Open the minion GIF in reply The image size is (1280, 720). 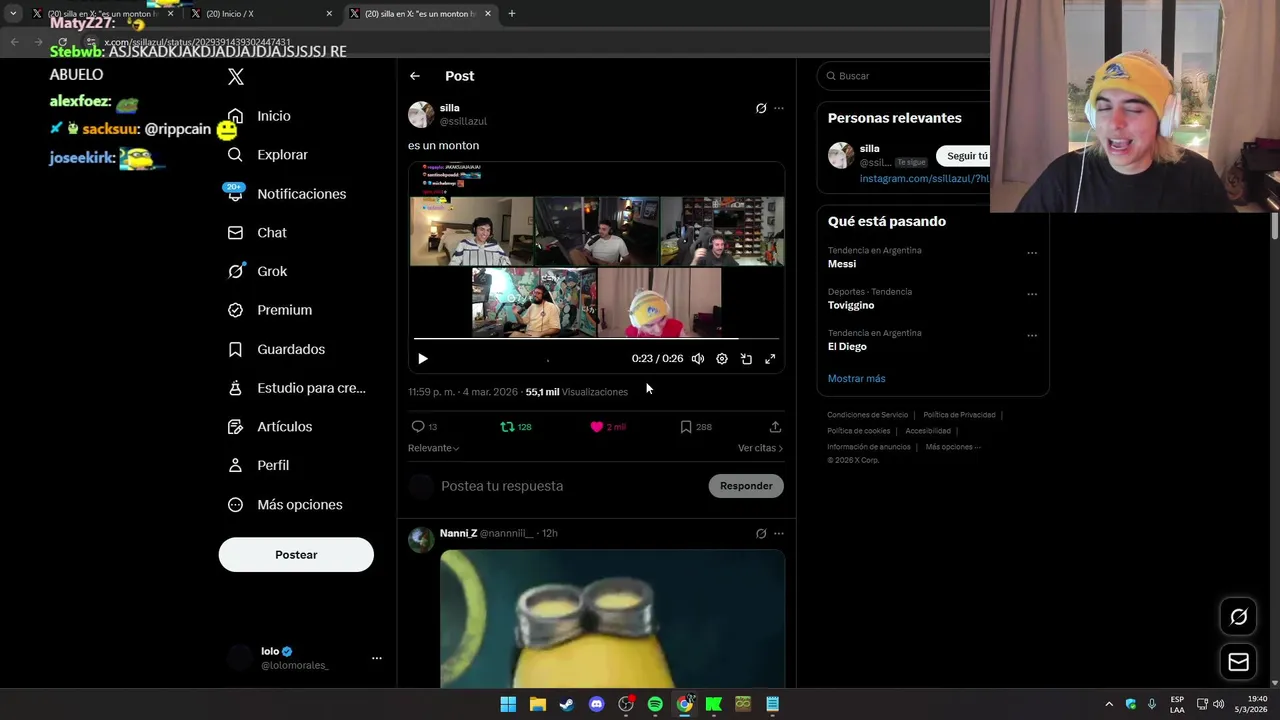[612, 618]
